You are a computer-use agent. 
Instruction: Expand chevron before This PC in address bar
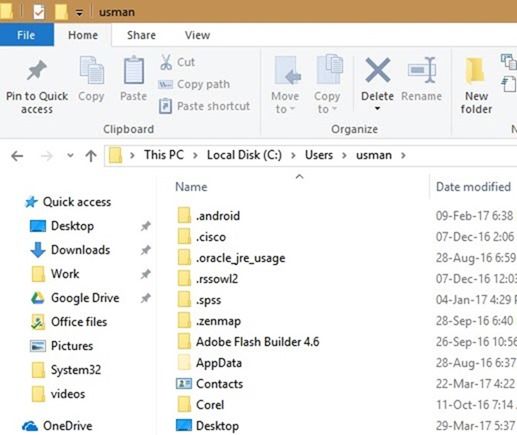coord(132,156)
